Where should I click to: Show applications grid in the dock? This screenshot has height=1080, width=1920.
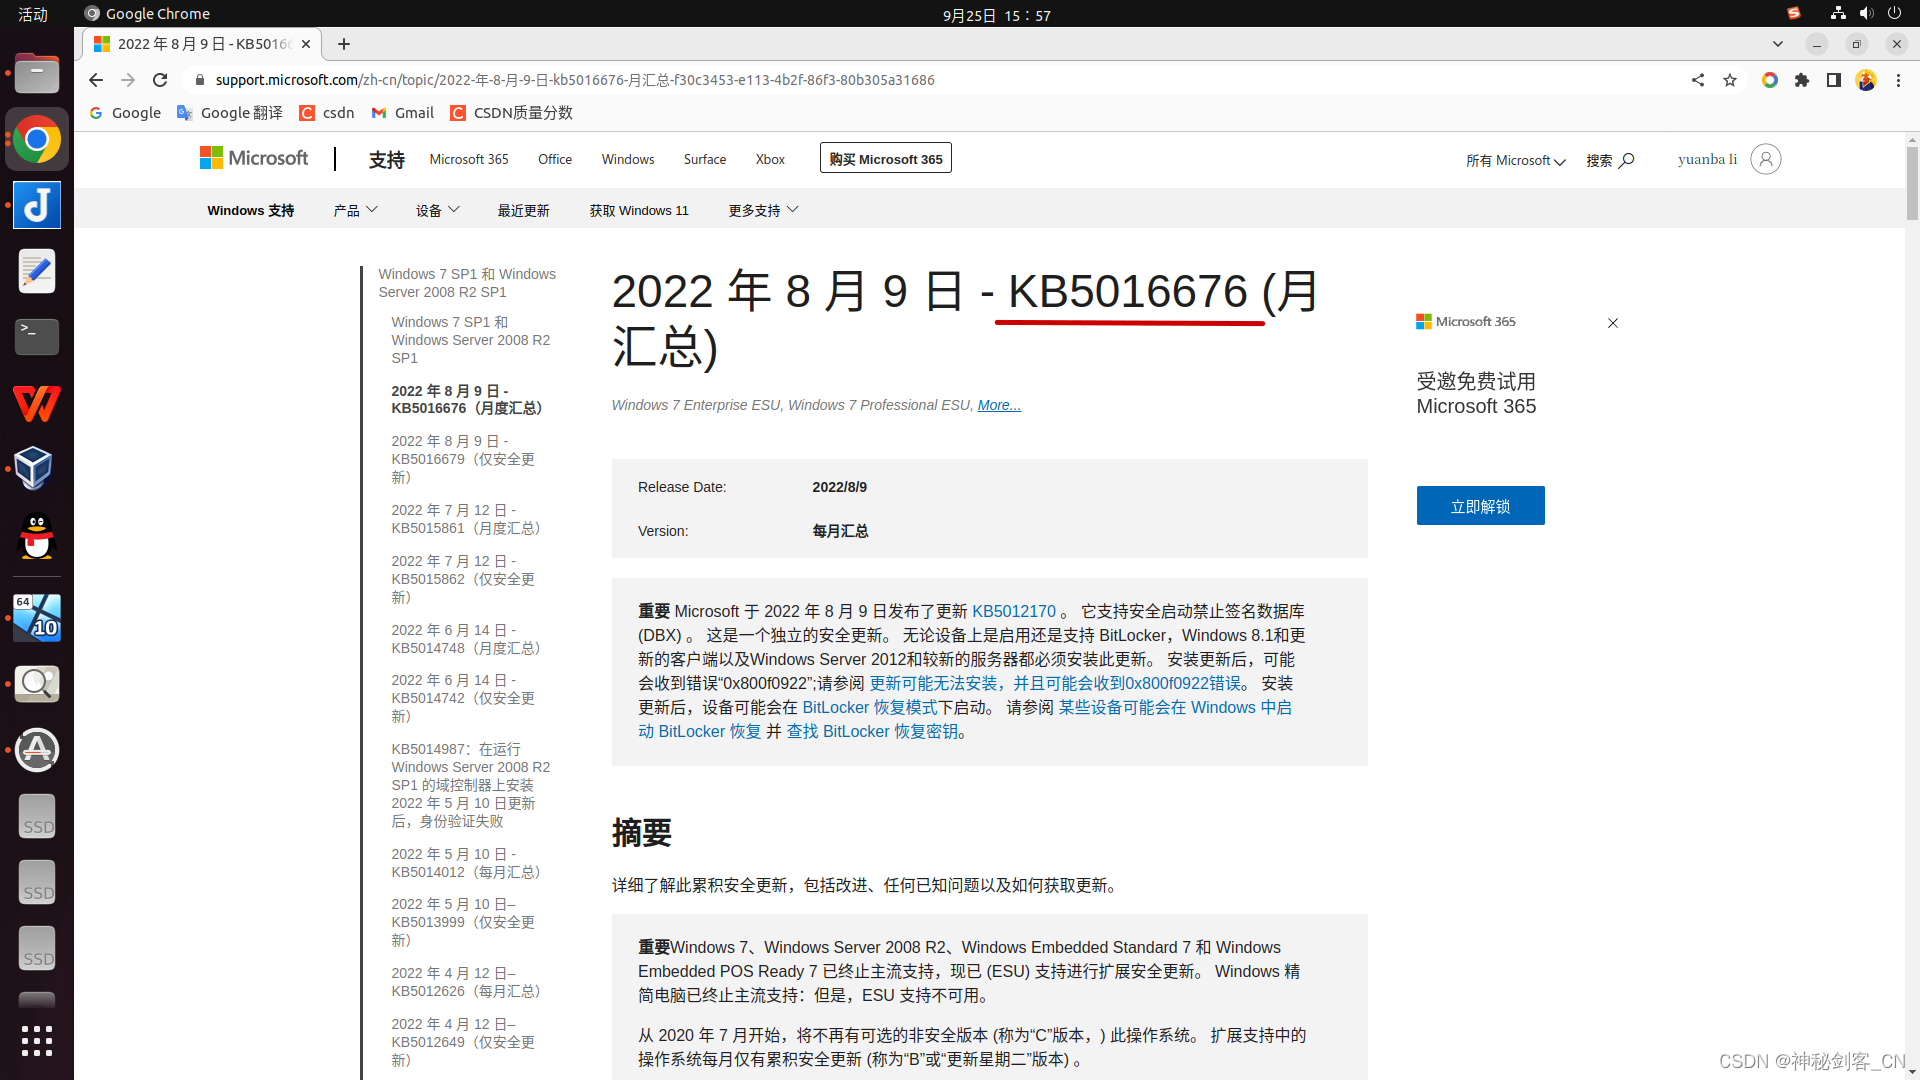coord(37,1041)
